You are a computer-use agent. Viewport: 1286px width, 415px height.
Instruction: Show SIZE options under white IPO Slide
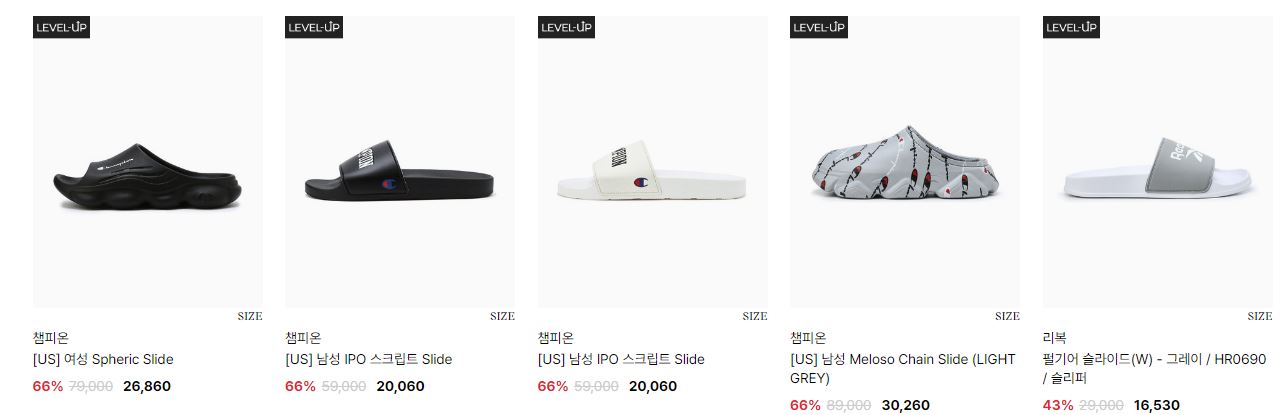(x=755, y=316)
